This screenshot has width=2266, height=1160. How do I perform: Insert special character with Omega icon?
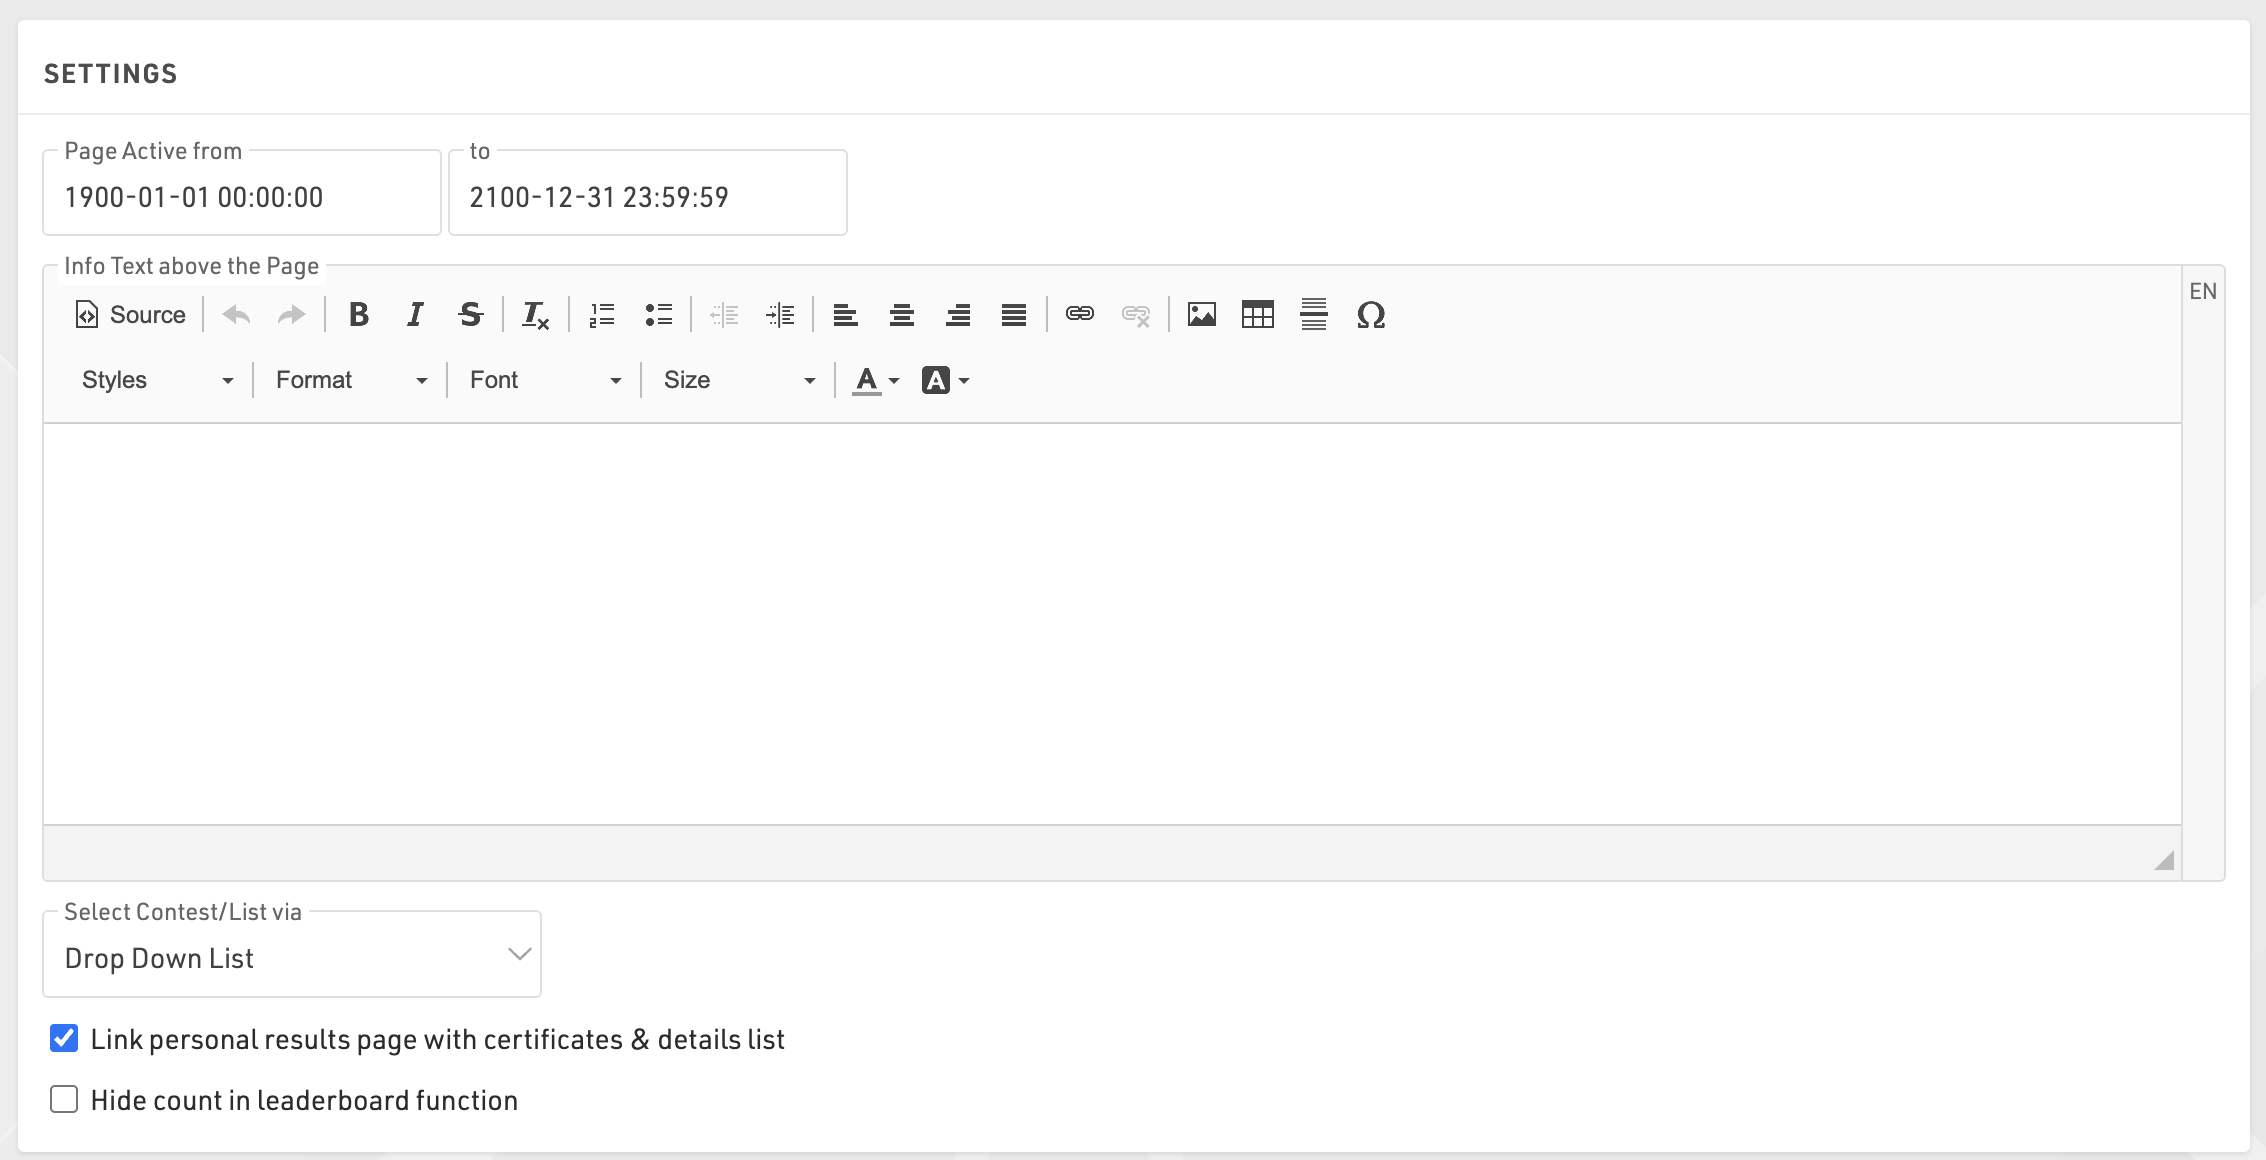tap(1370, 315)
